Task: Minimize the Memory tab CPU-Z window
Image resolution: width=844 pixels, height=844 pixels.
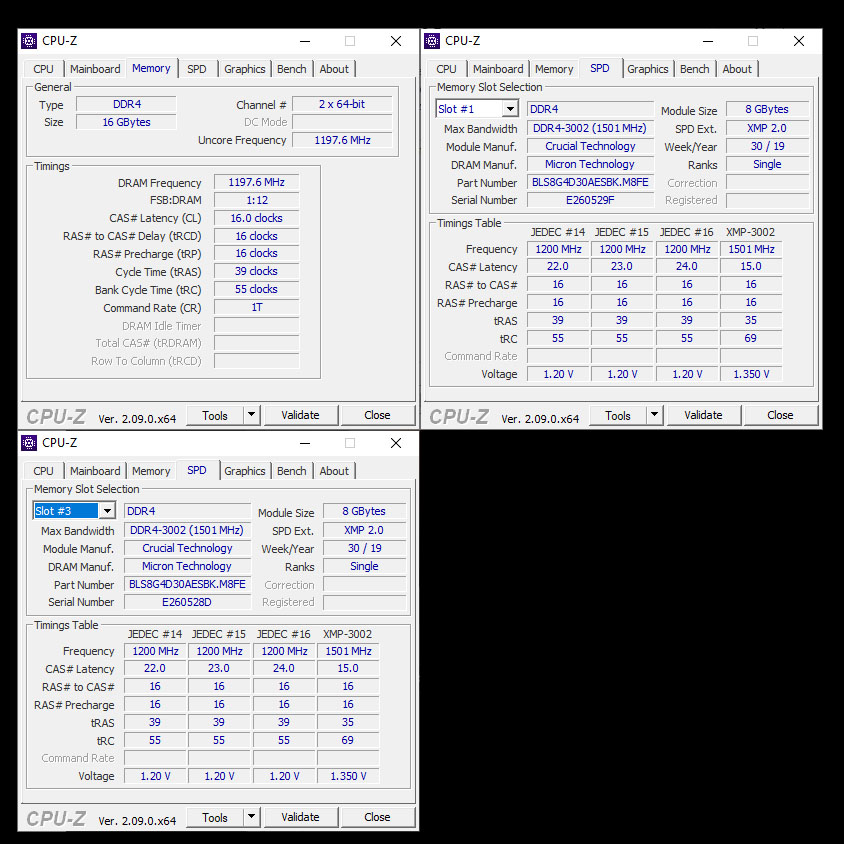Action: coord(305,41)
